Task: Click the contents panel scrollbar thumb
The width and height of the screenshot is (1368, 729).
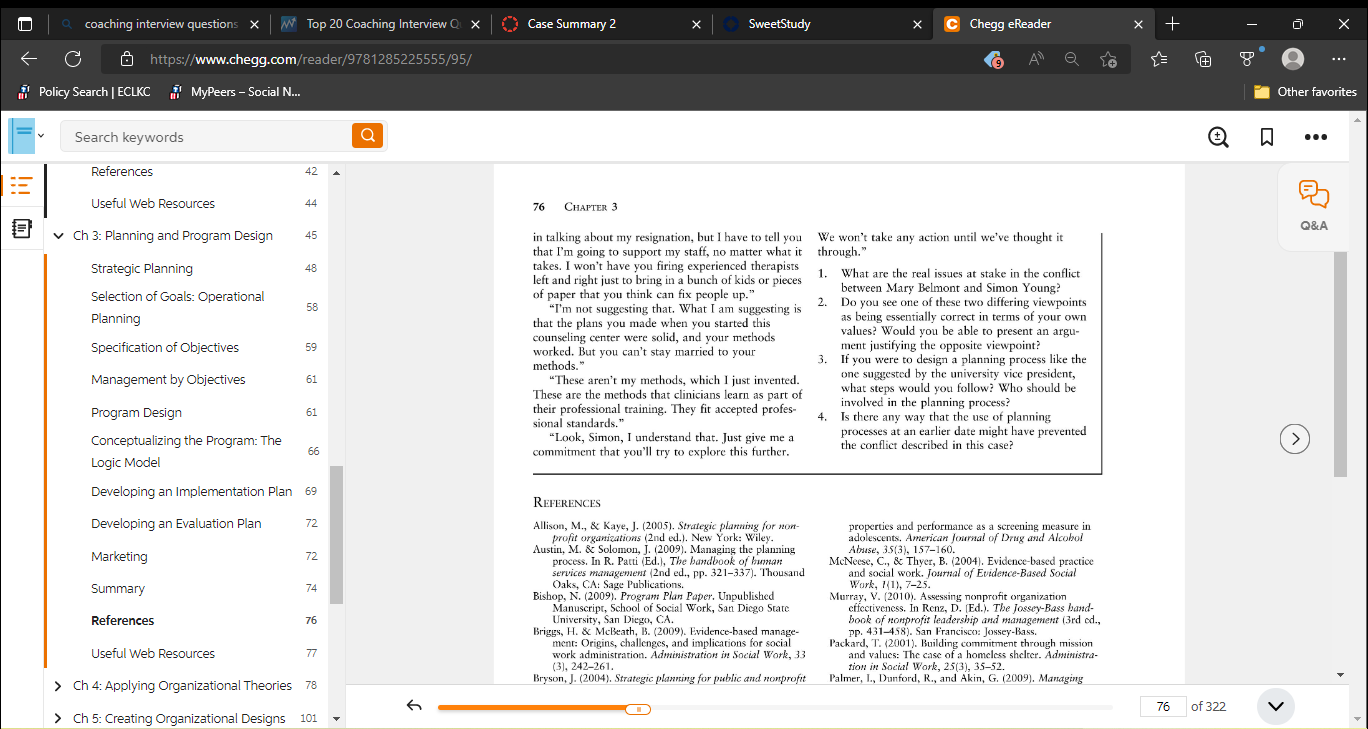Action: point(336,535)
